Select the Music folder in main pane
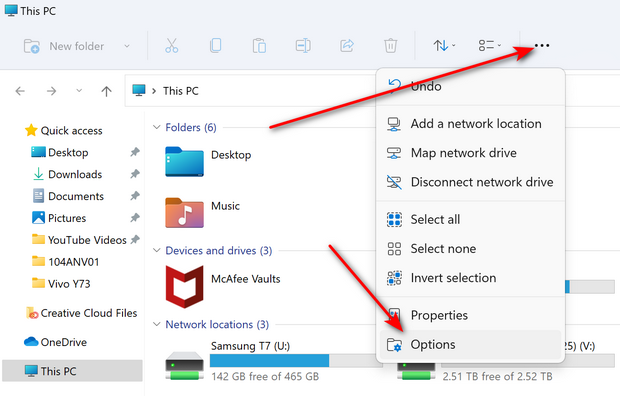 point(202,213)
